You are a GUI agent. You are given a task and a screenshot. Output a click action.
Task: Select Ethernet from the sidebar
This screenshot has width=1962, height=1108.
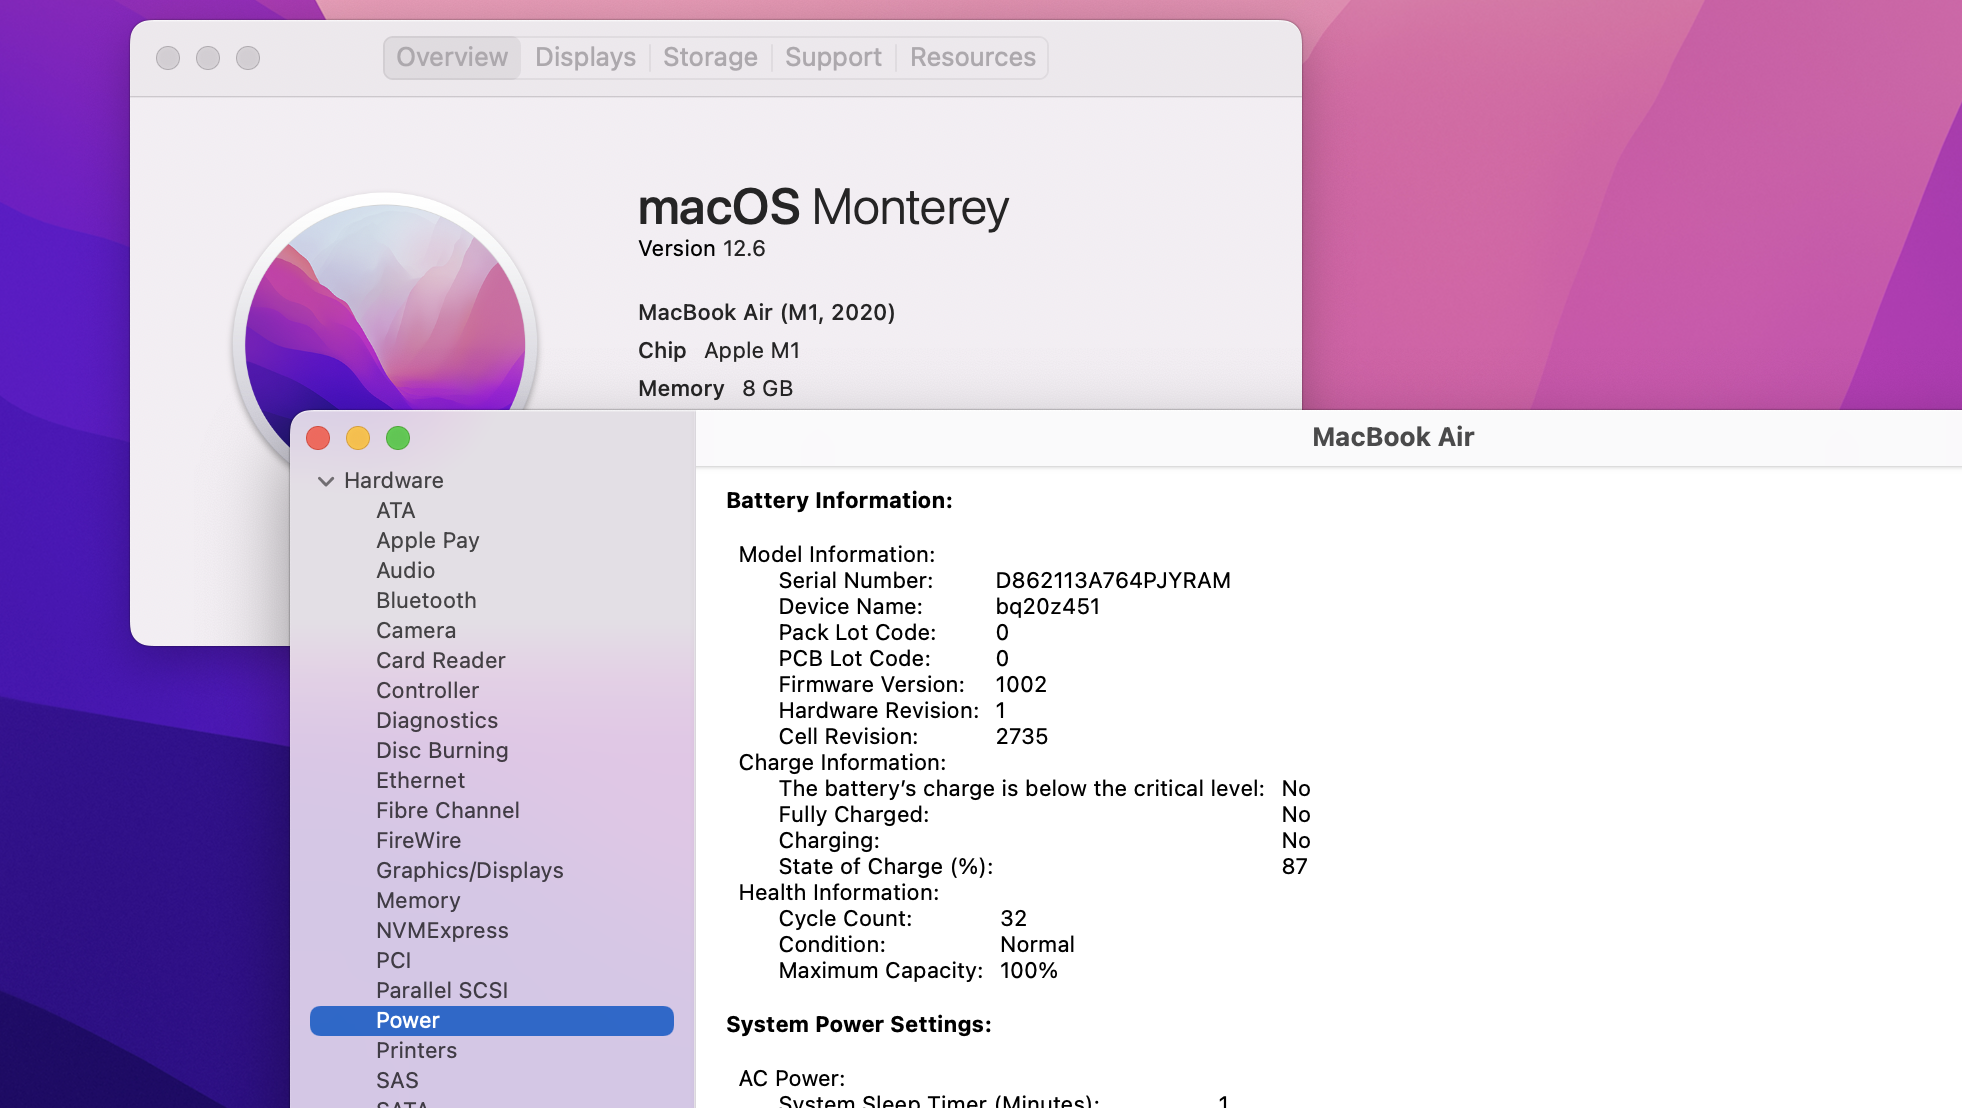coord(420,780)
